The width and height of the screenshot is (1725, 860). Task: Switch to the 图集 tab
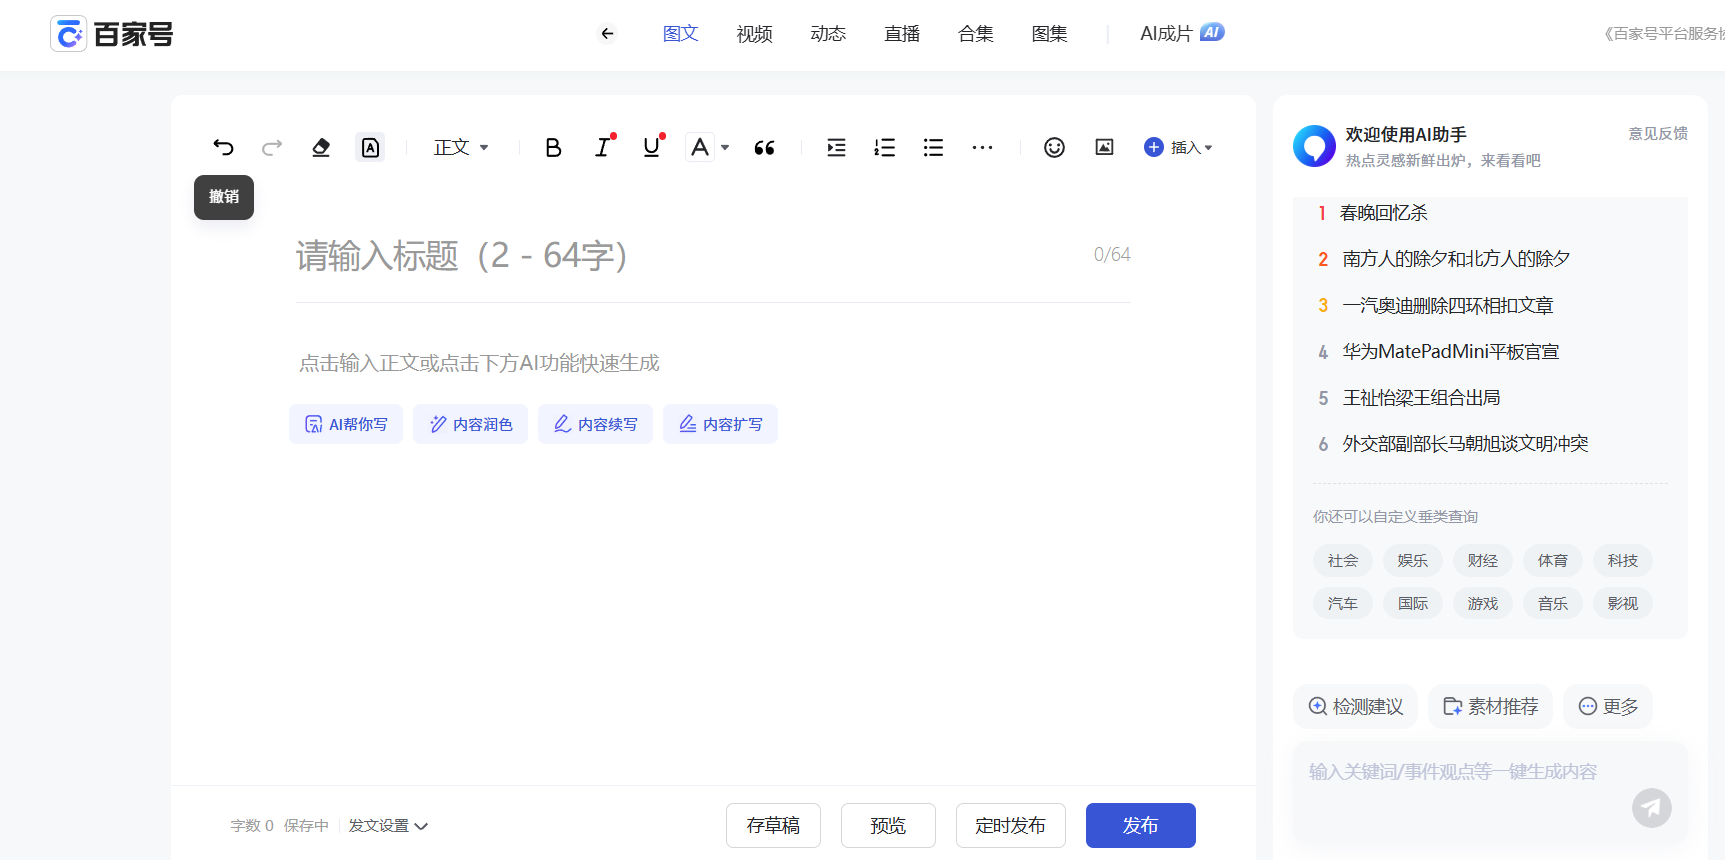pos(1050,34)
